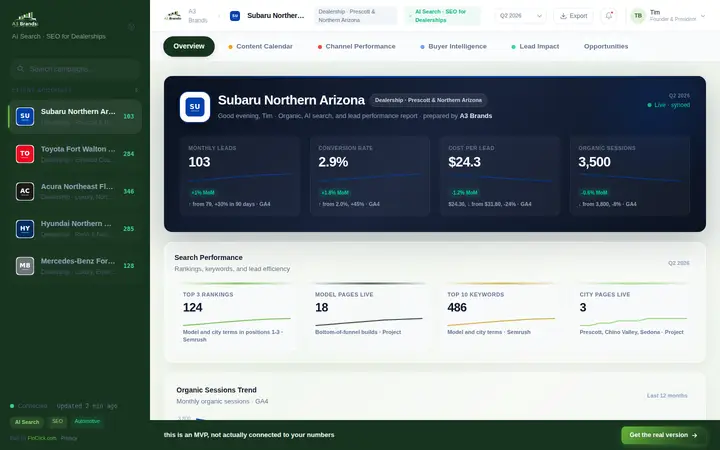The width and height of the screenshot is (720, 450).
Task: Click the green Connected status dot
Action: pyautogui.click(x=12, y=406)
